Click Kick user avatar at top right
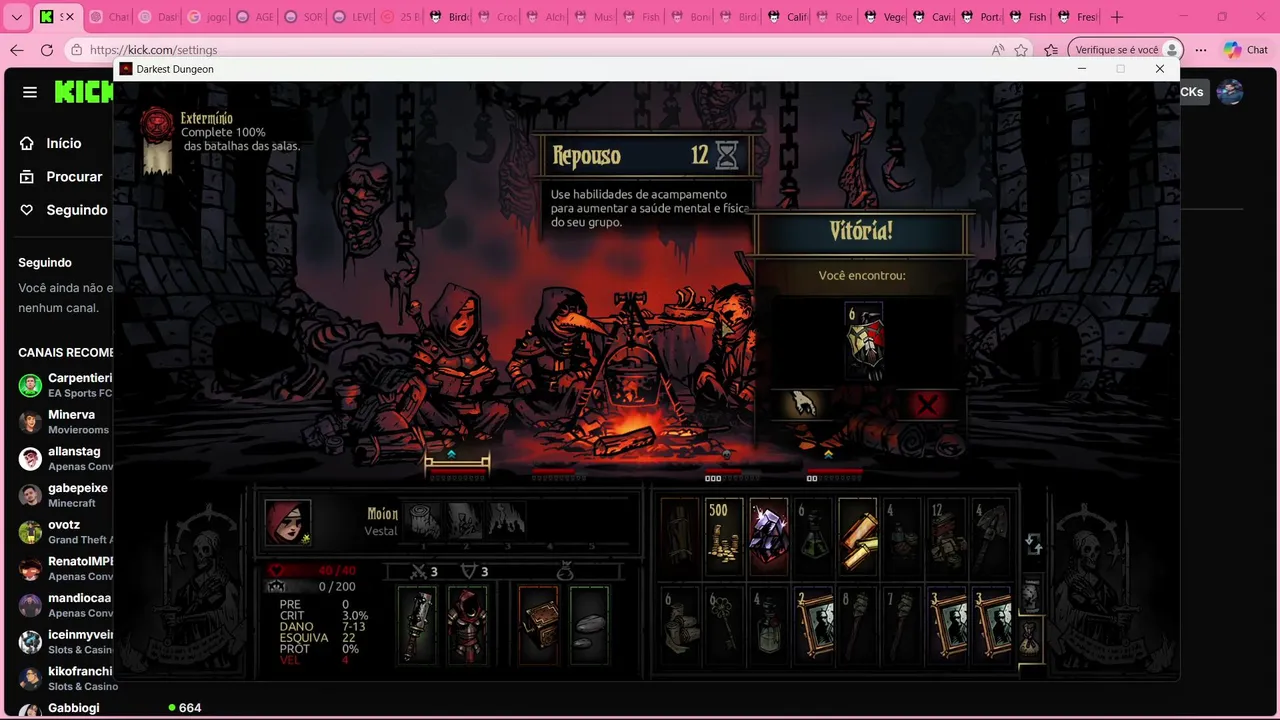Viewport: 1280px width, 720px height. coord(1230,92)
